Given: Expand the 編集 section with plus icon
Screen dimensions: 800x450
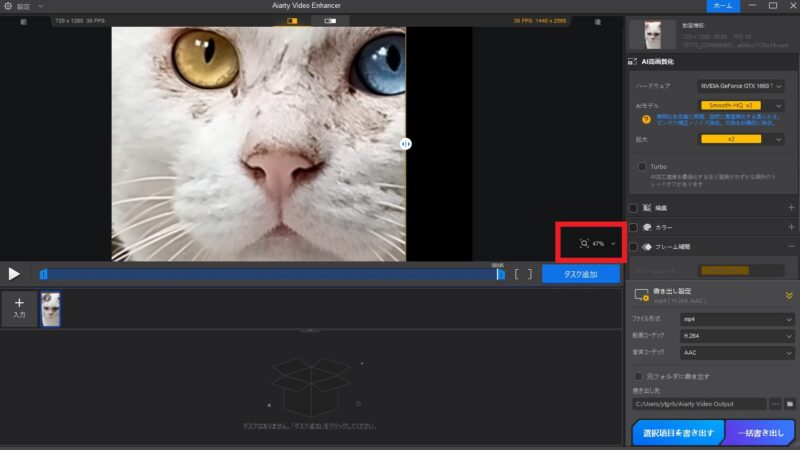Looking at the screenshot, I should [x=790, y=208].
